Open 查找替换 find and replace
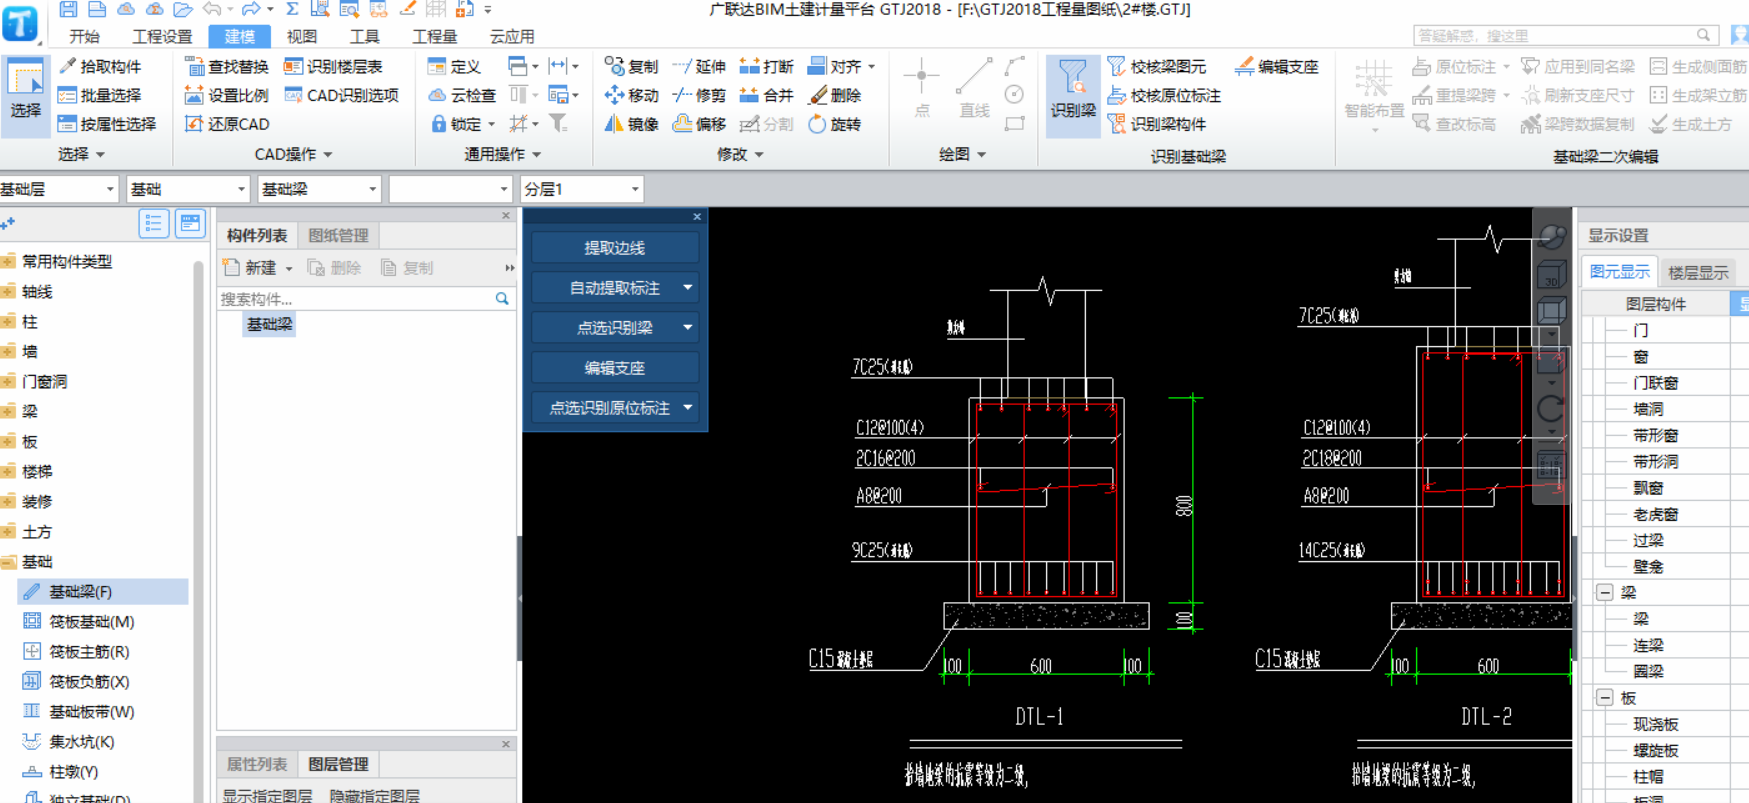This screenshot has width=1749, height=803. pos(227,66)
